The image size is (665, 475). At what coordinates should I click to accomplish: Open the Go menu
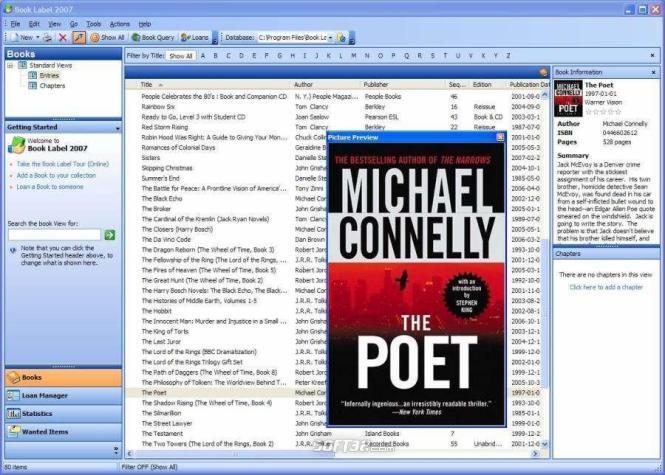pyautogui.click(x=74, y=24)
